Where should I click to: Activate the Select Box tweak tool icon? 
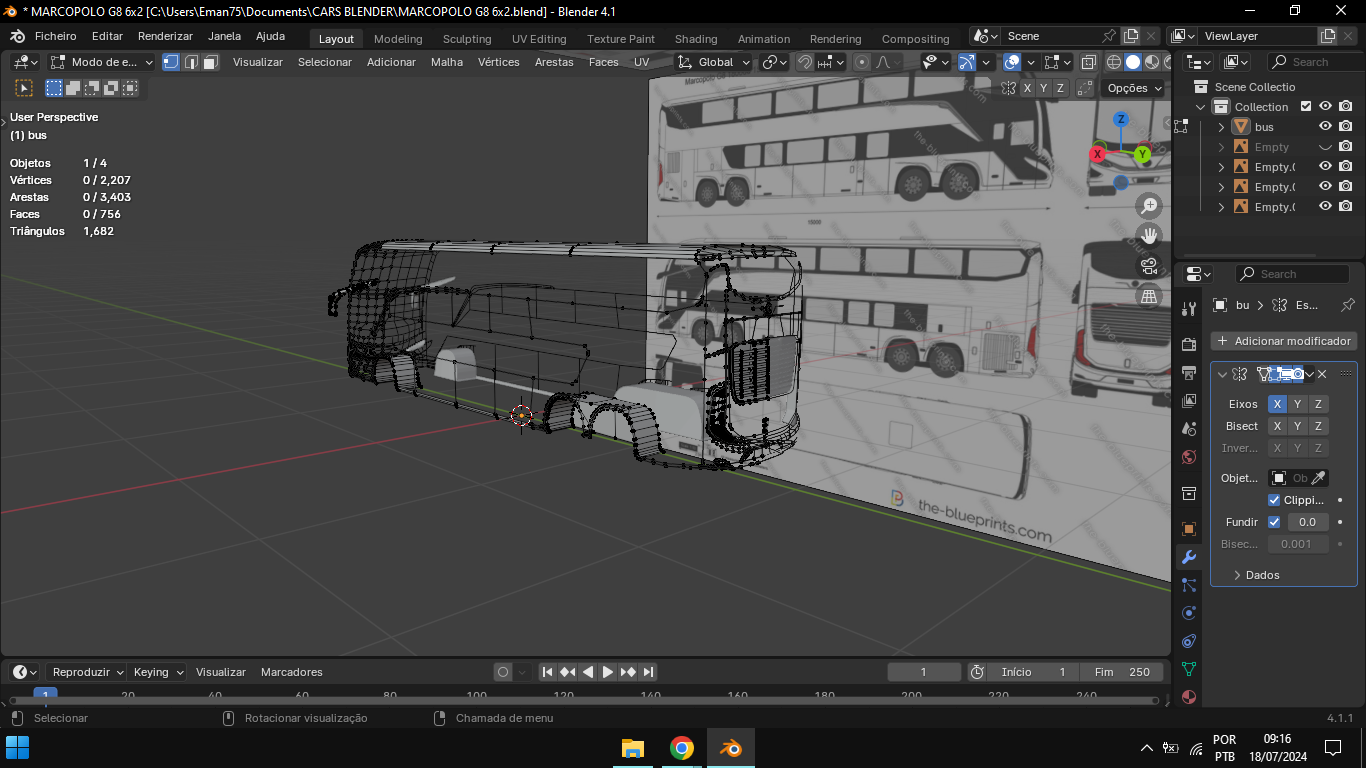coord(25,88)
